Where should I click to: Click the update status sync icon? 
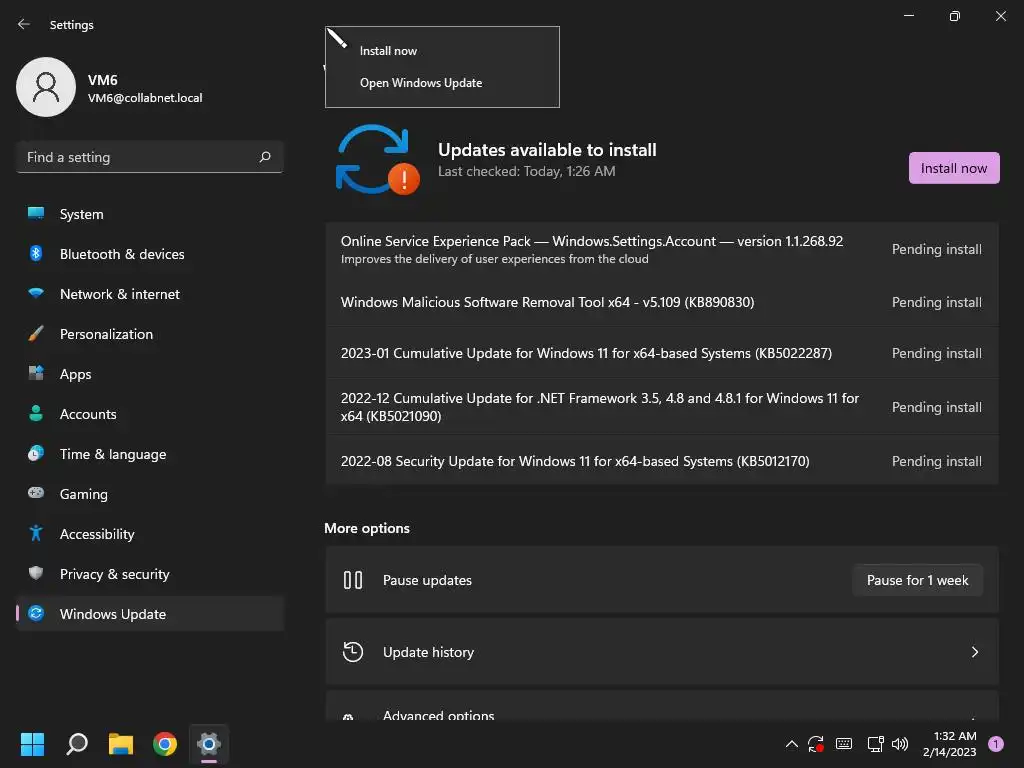pos(377,160)
